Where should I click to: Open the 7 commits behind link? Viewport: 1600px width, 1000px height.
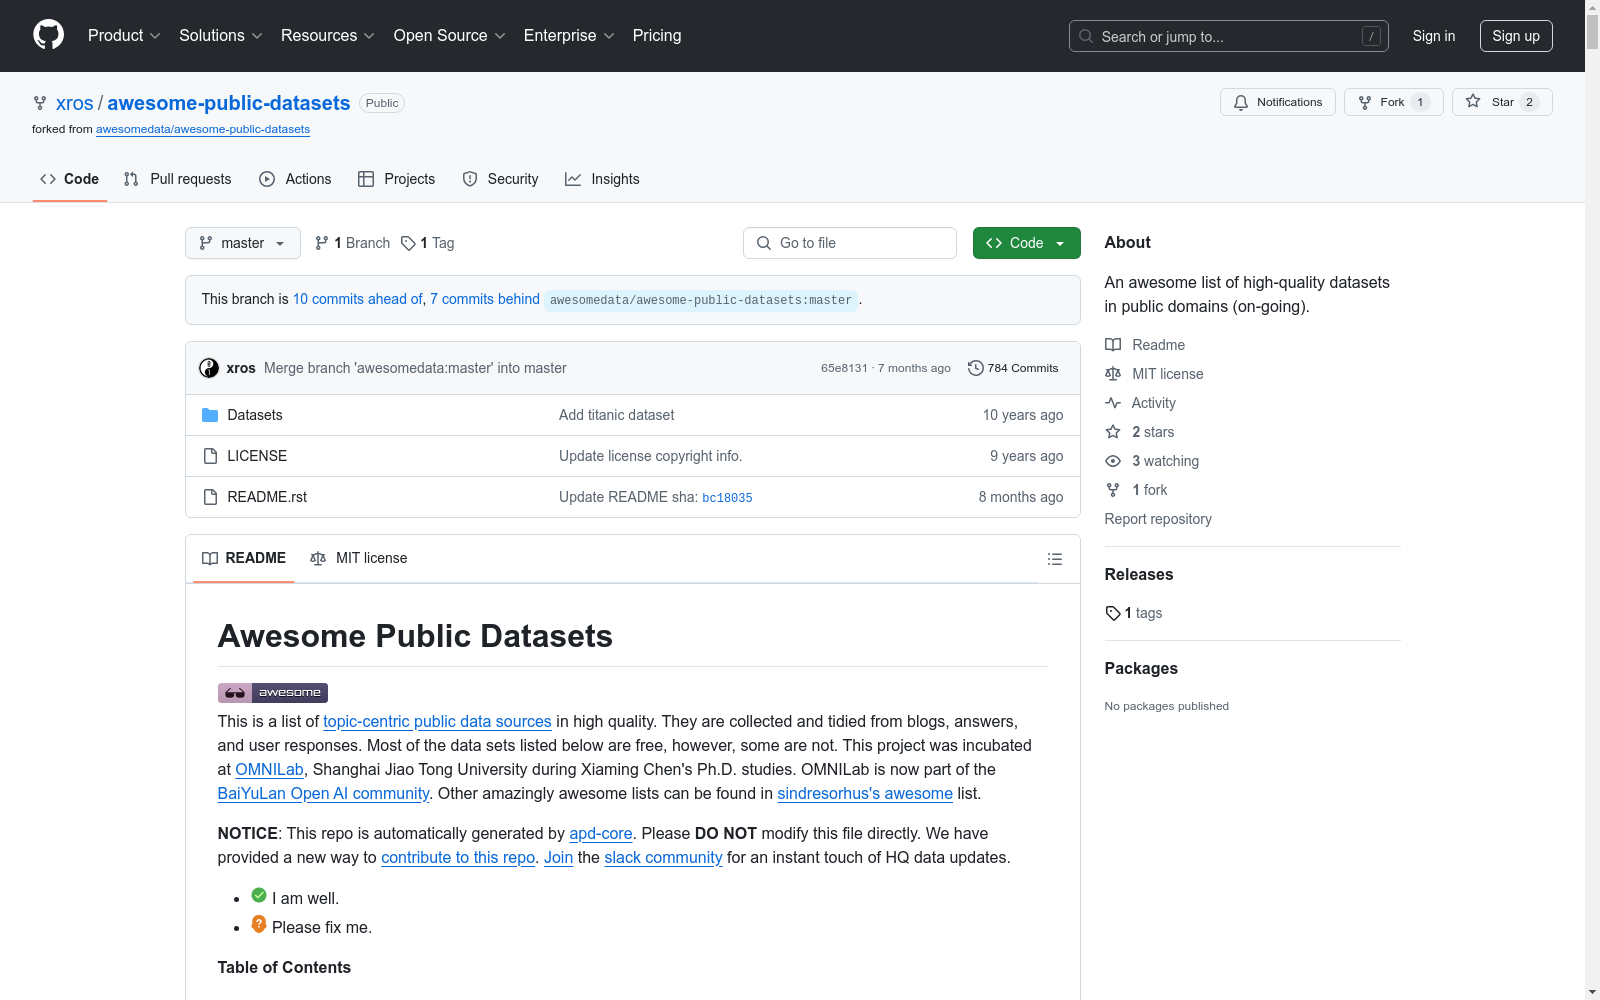(485, 299)
